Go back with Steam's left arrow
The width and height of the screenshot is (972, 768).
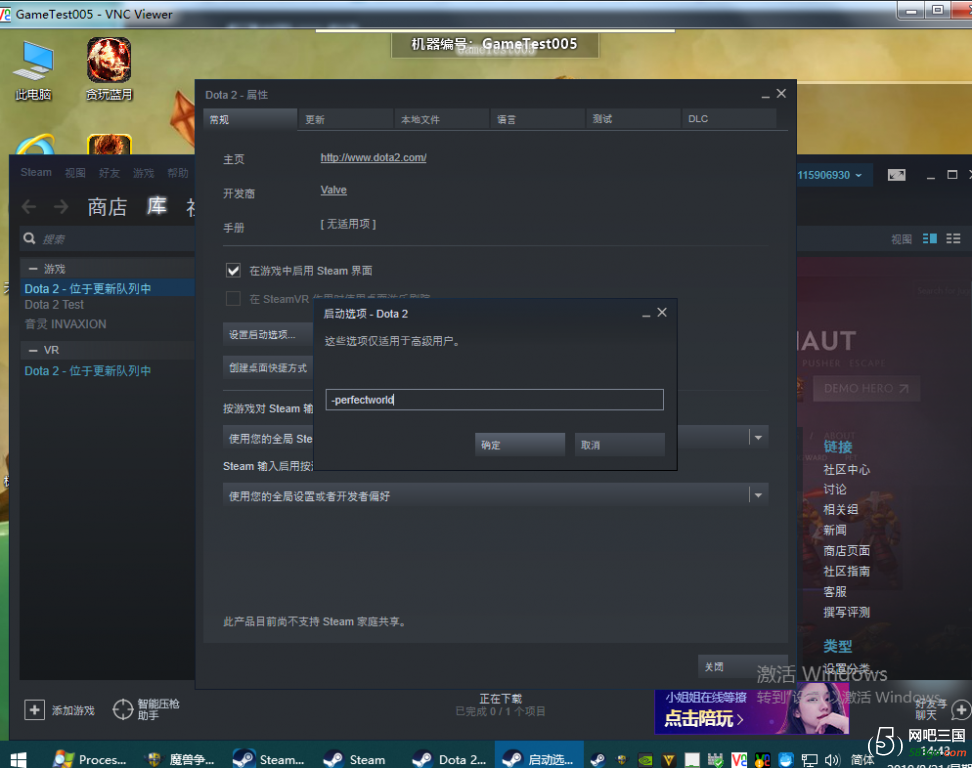point(29,206)
